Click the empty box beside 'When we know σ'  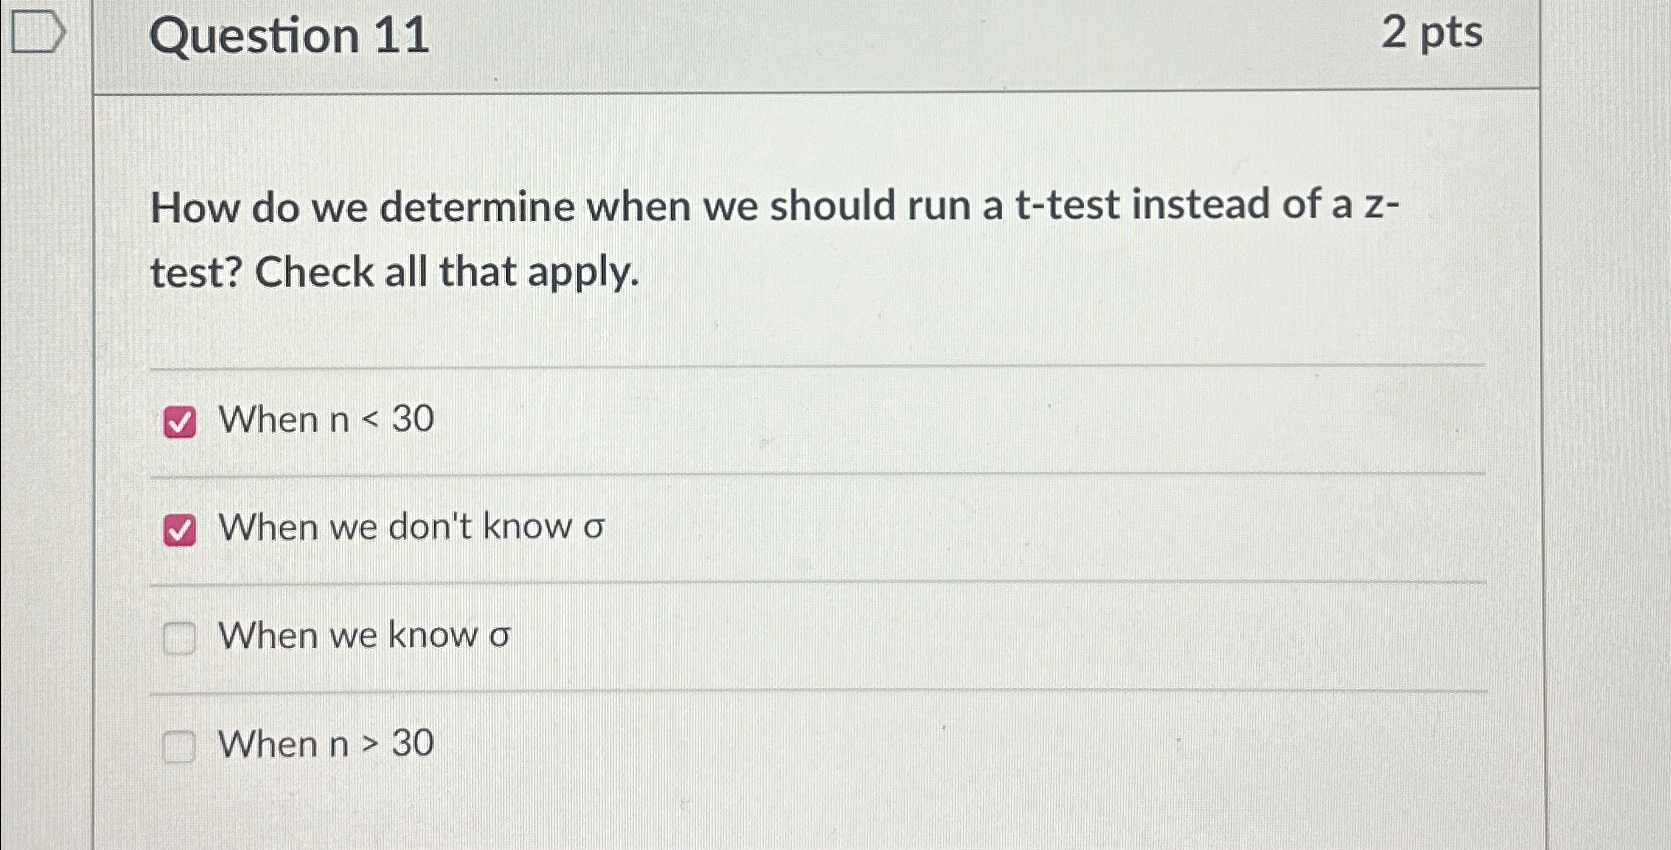coord(180,638)
